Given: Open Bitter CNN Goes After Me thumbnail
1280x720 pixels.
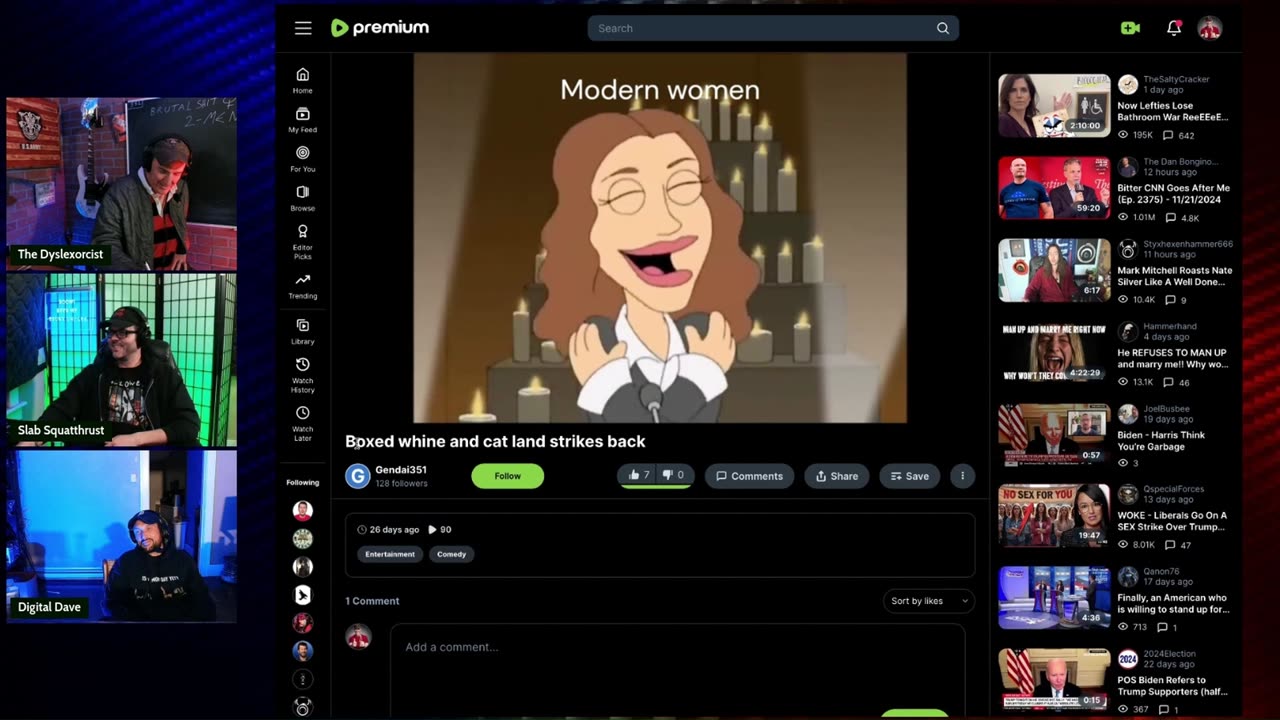Looking at the screenshot, I should click(1054, 187).
